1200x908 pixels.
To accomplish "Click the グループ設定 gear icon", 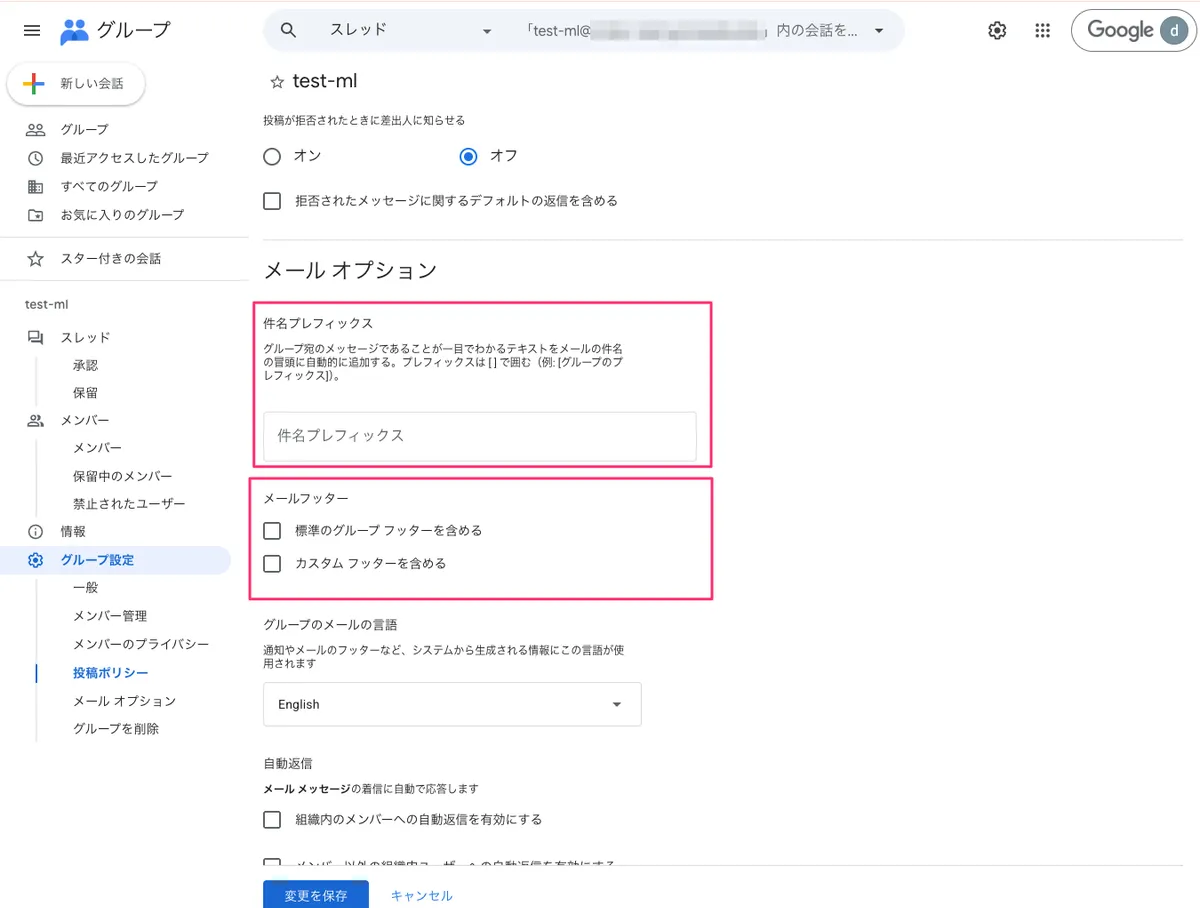I will [35, 560].
